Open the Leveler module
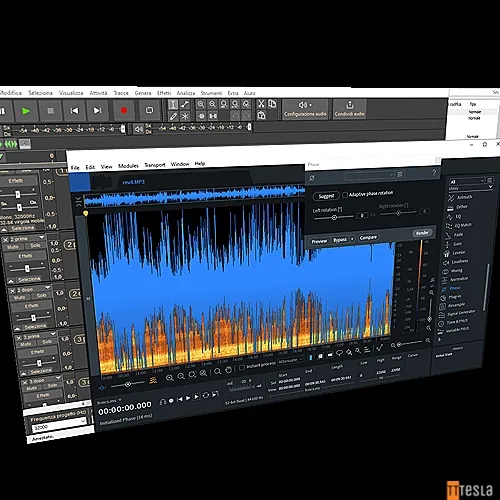Viewport: 500px width, 500px height. 455,253
